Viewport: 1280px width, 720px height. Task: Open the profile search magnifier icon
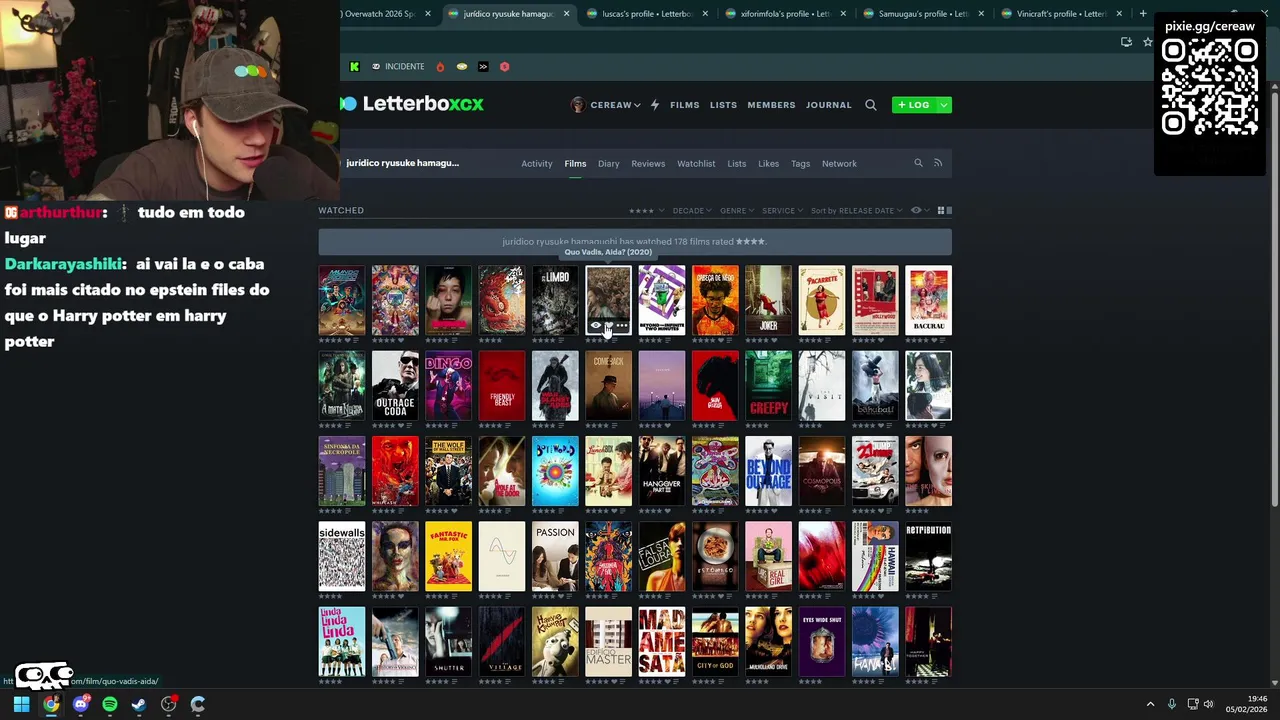918,163
